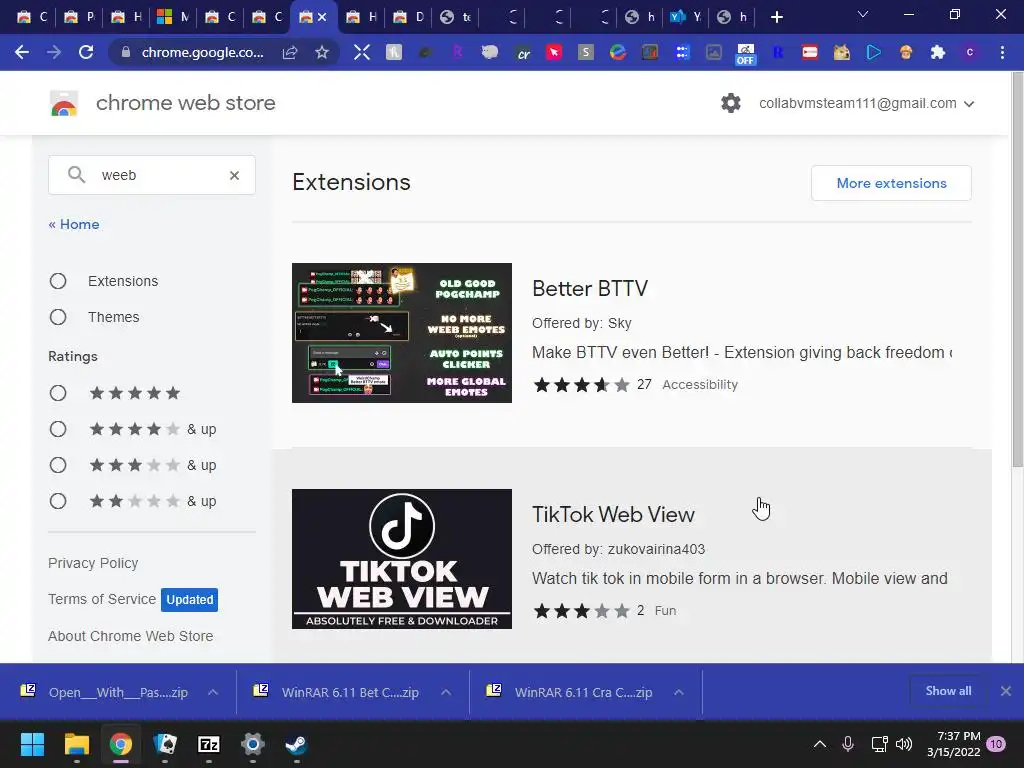Click the share this page icon in address bar

coord(290,52)
